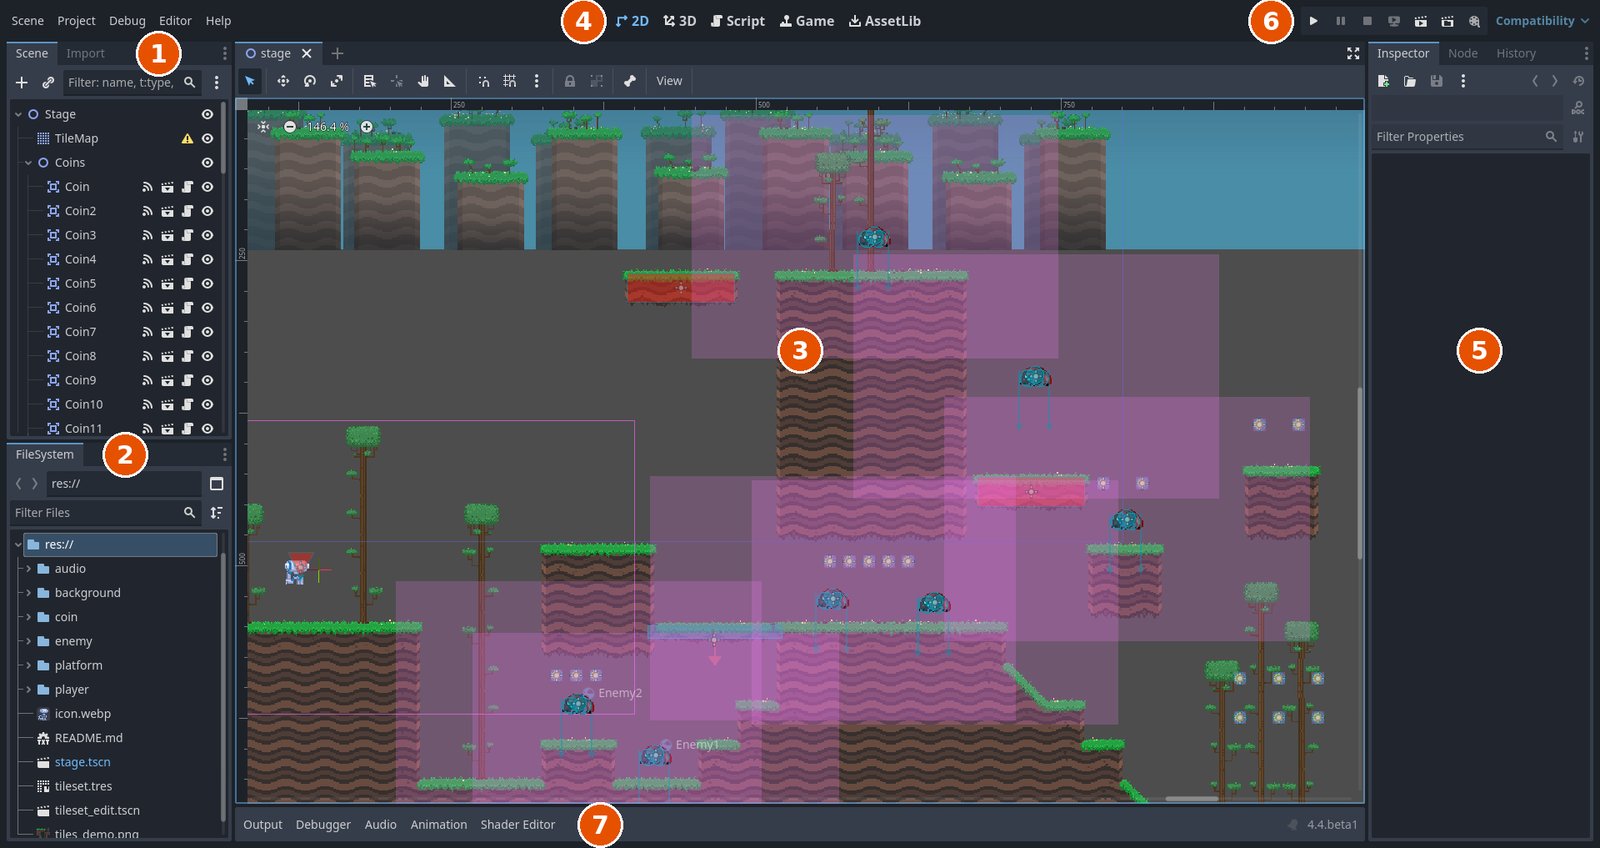Toggle visibility of Coin4
Image resolution: width=1600 pixels, height=848 pixels.
[x=207, y=259]
